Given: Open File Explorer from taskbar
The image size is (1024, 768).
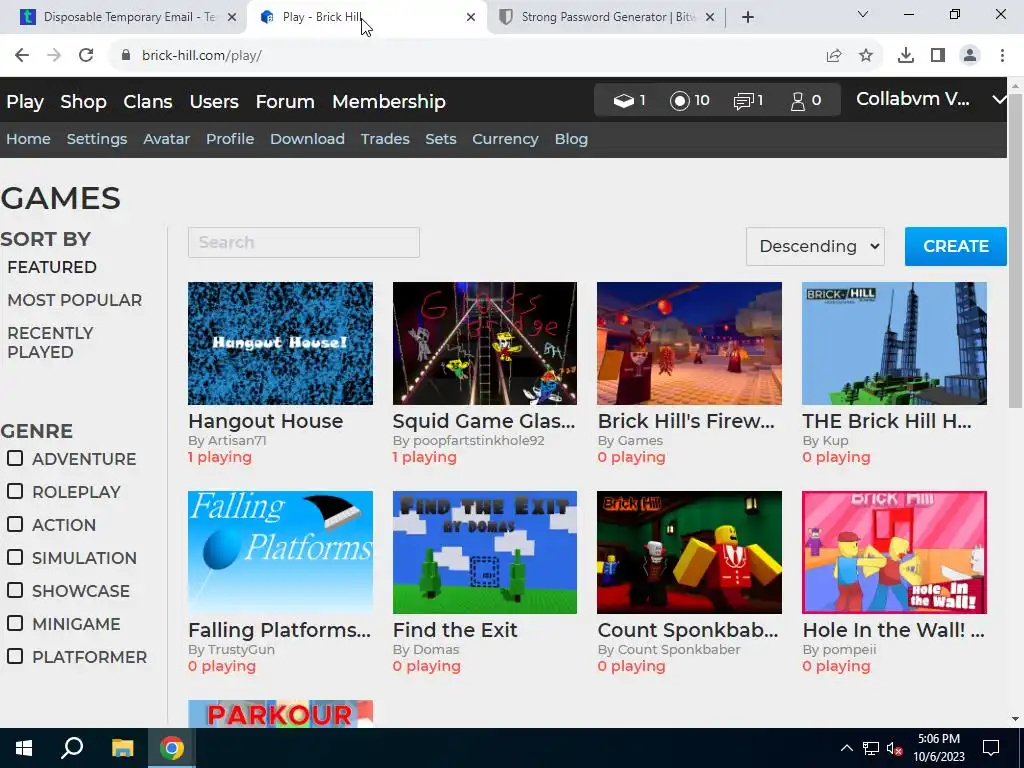Looking at the screenshot, I should [x=122, y=748].
